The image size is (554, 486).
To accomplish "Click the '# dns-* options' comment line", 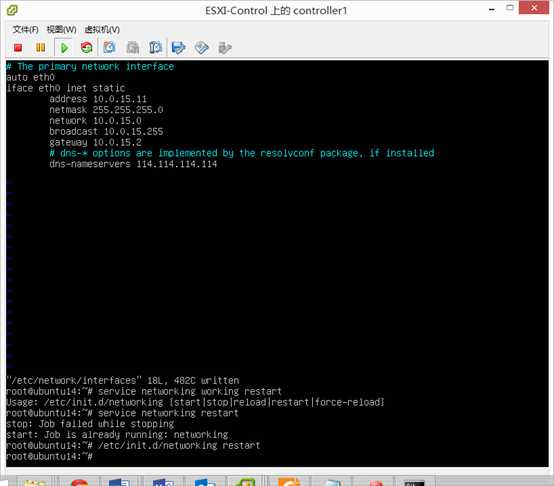I will [242, 153].
